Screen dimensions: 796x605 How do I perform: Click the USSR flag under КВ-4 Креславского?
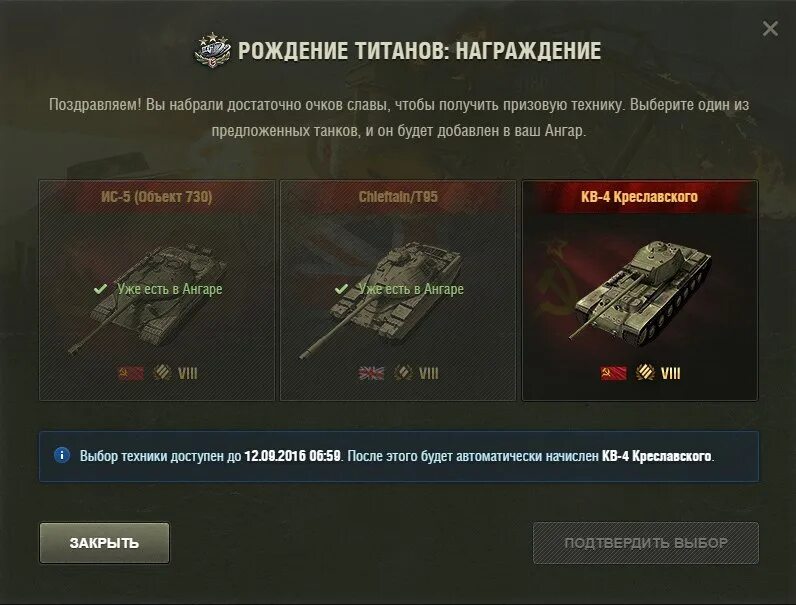[x=614, y=373]
